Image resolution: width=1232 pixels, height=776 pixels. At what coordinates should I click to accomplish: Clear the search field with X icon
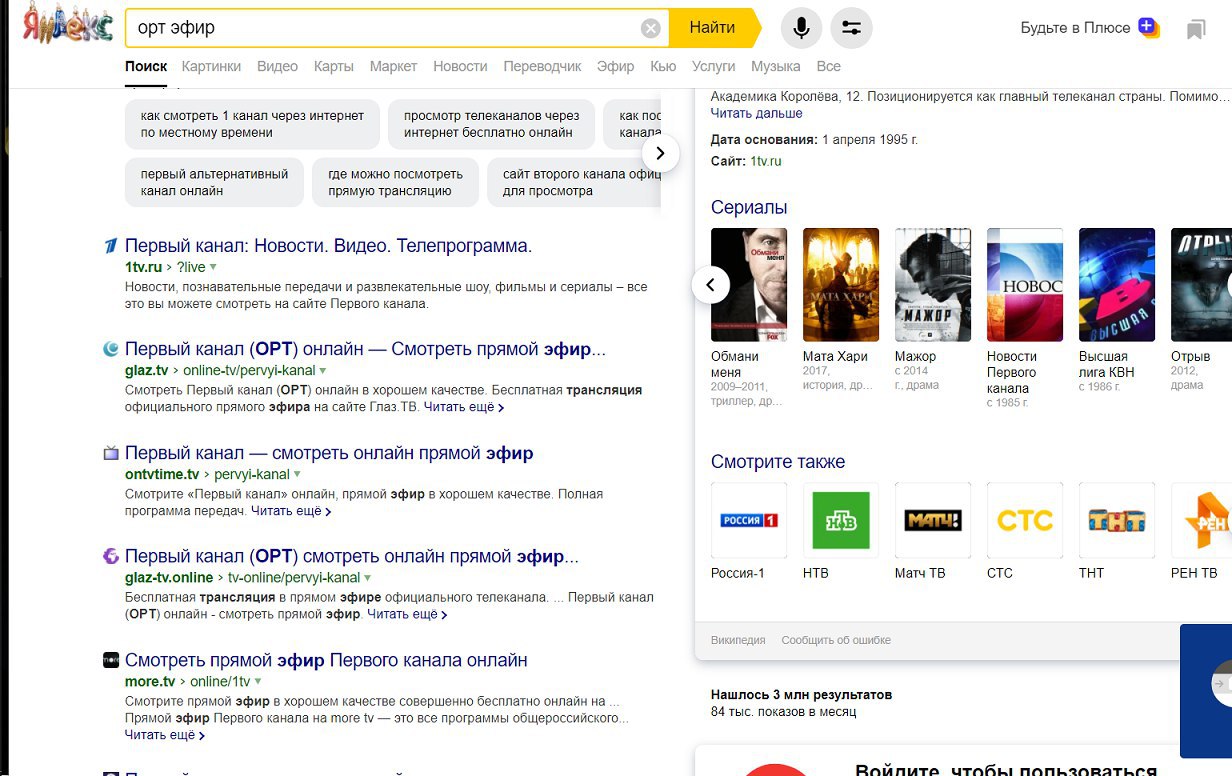pyautogui.click(x=650, y=28)
